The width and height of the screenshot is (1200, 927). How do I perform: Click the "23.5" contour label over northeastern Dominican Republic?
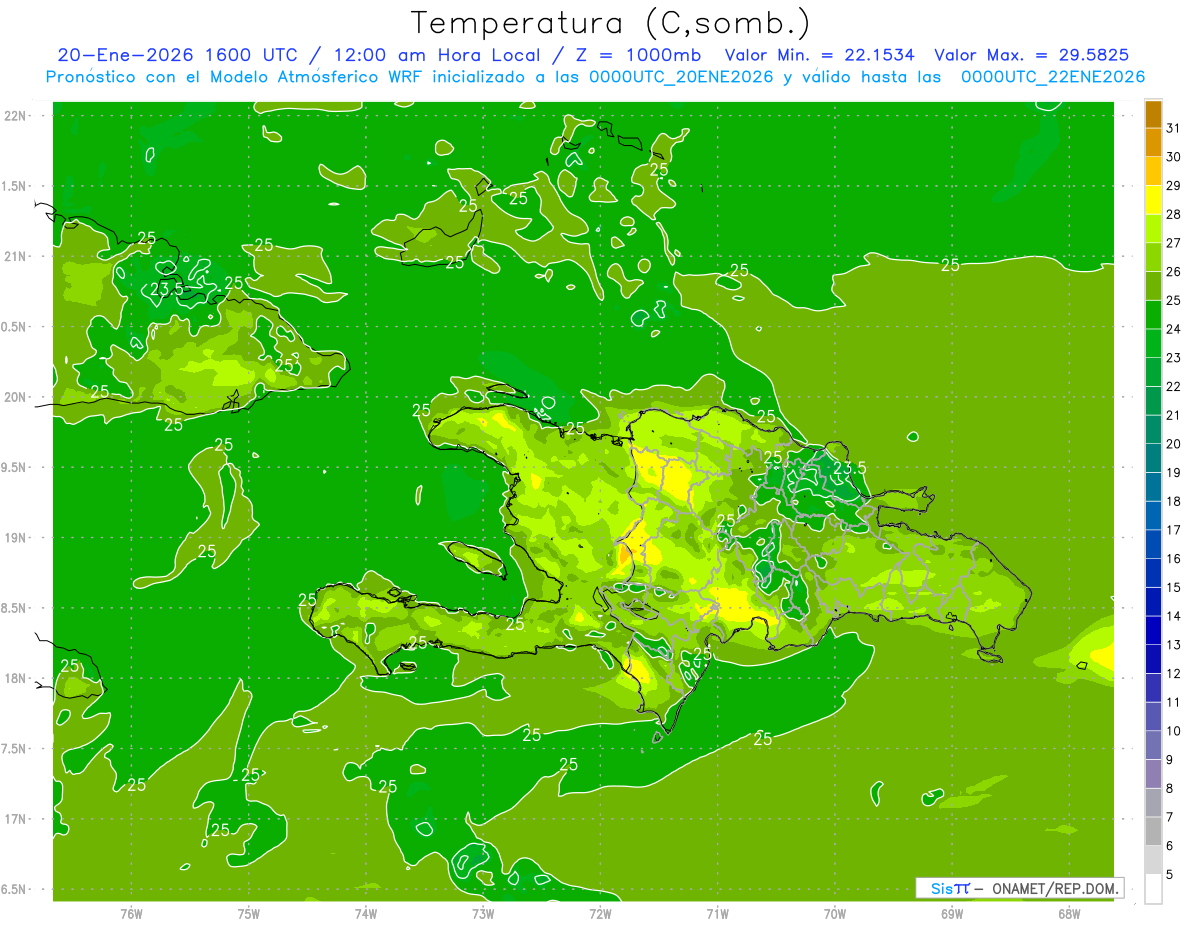pos(849,467)
